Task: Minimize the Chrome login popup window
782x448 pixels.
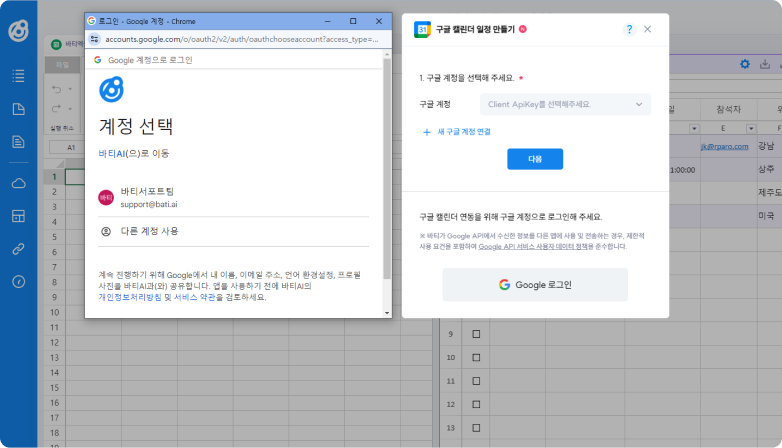Action: pyautogui.click(x=328, y=21)
